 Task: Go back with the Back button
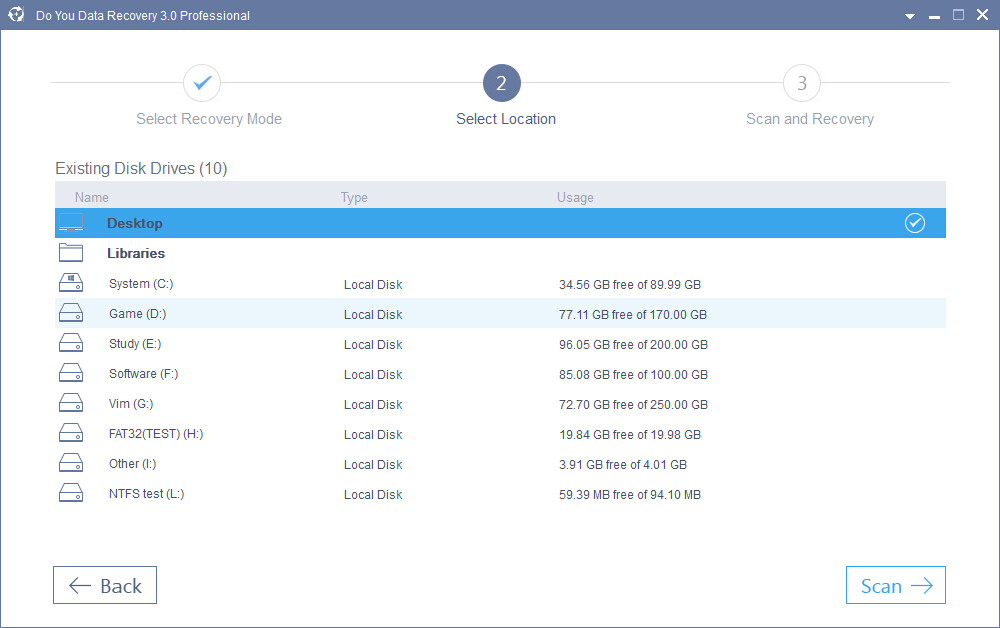tap(105, 585)
